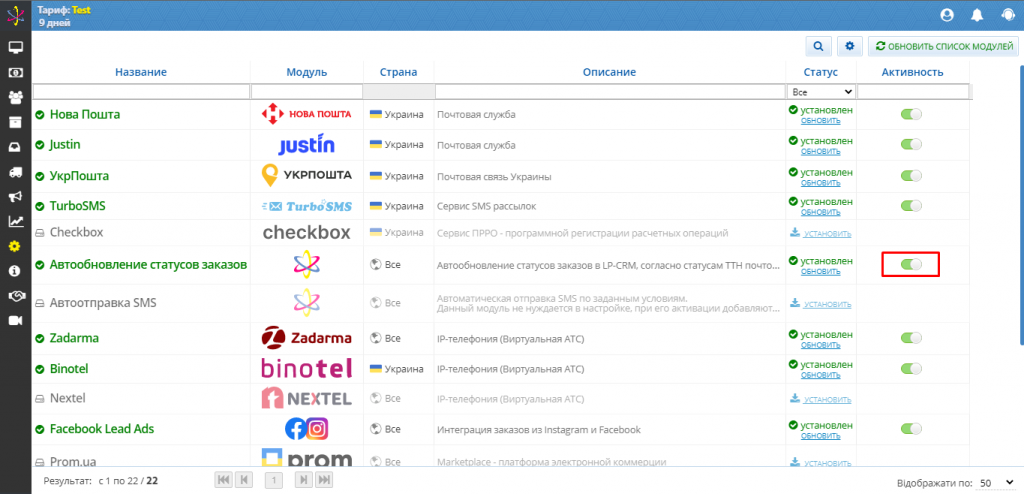Viewport: 1024px width, 494px height.
Task: Click the gear button next to the search button
Action: tap(850, 46)
